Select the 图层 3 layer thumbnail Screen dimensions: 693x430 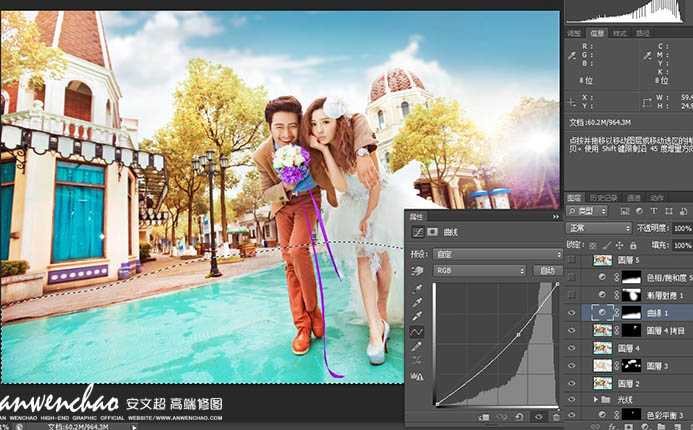pos(602,365)
